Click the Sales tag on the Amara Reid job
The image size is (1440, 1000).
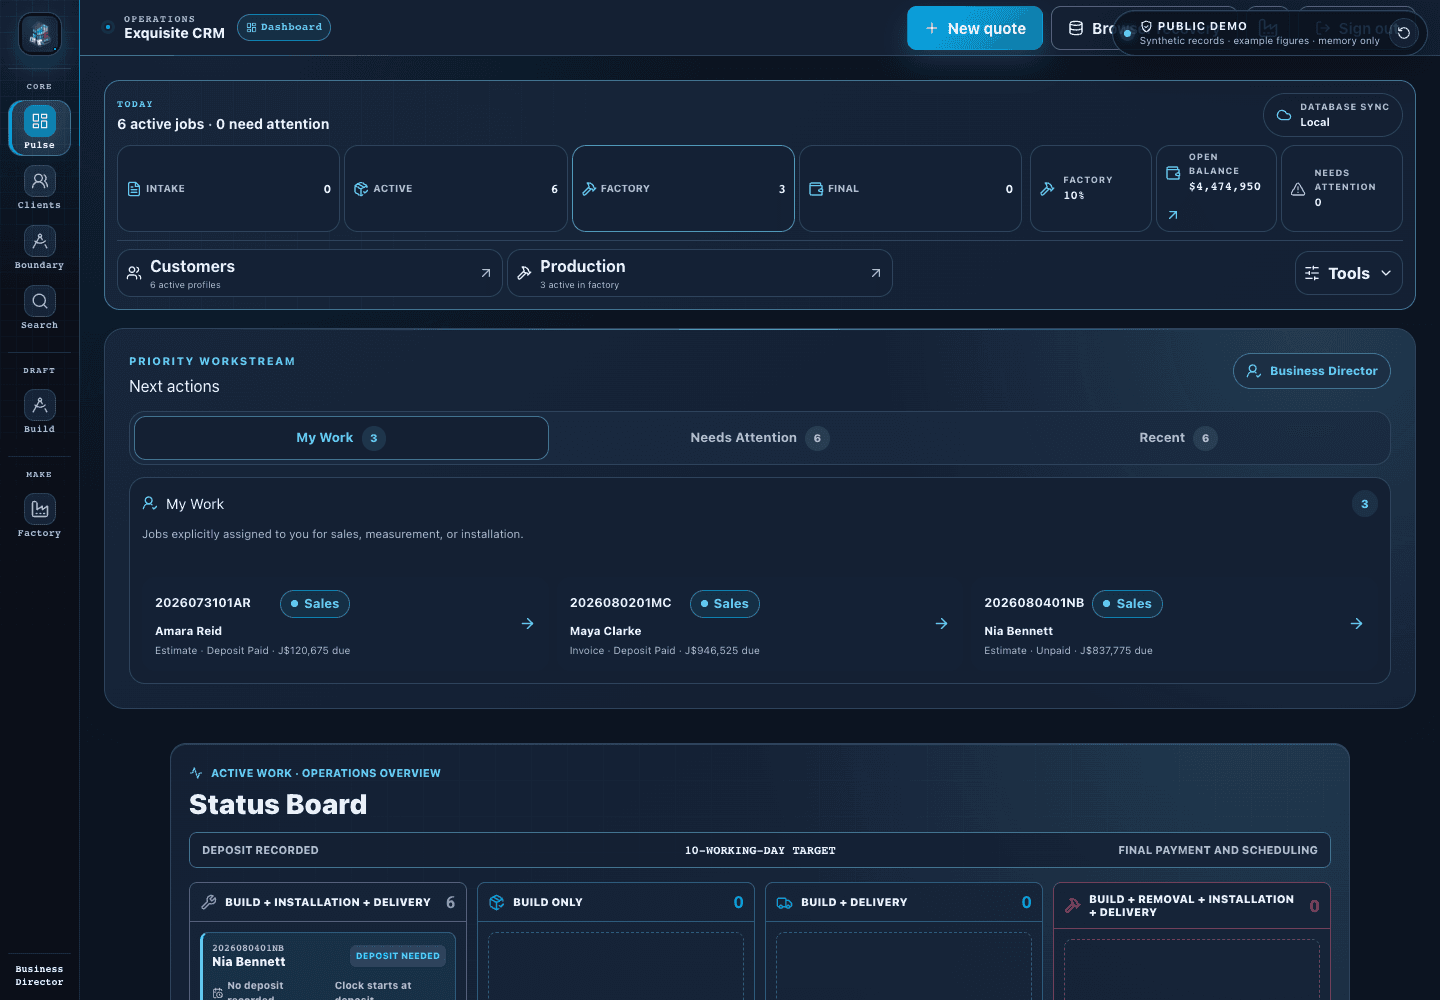315,604
